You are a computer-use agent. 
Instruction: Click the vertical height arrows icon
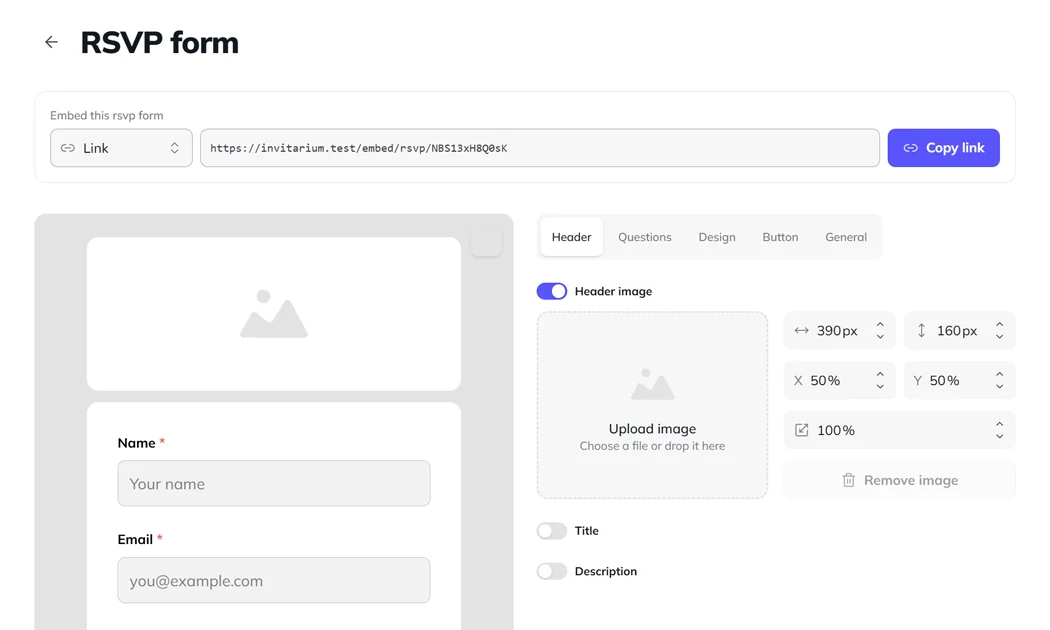tap(921, 330)
